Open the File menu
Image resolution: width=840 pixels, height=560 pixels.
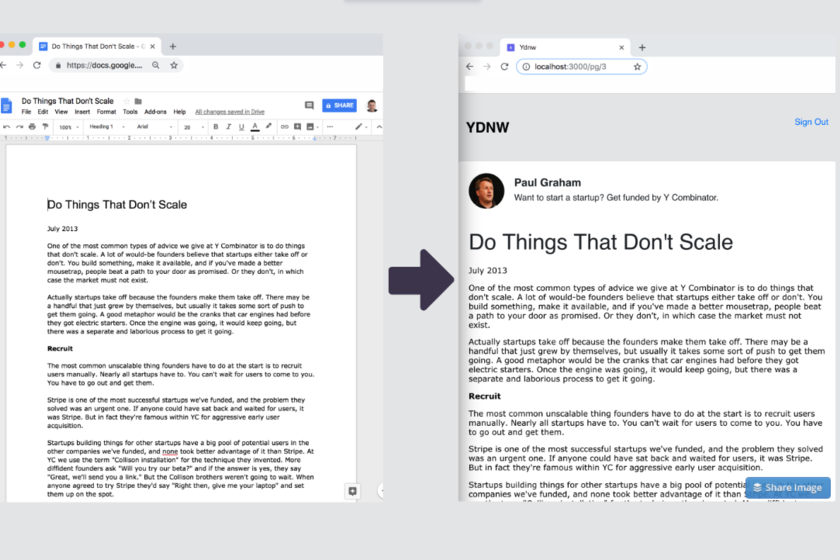click(26, 112)
